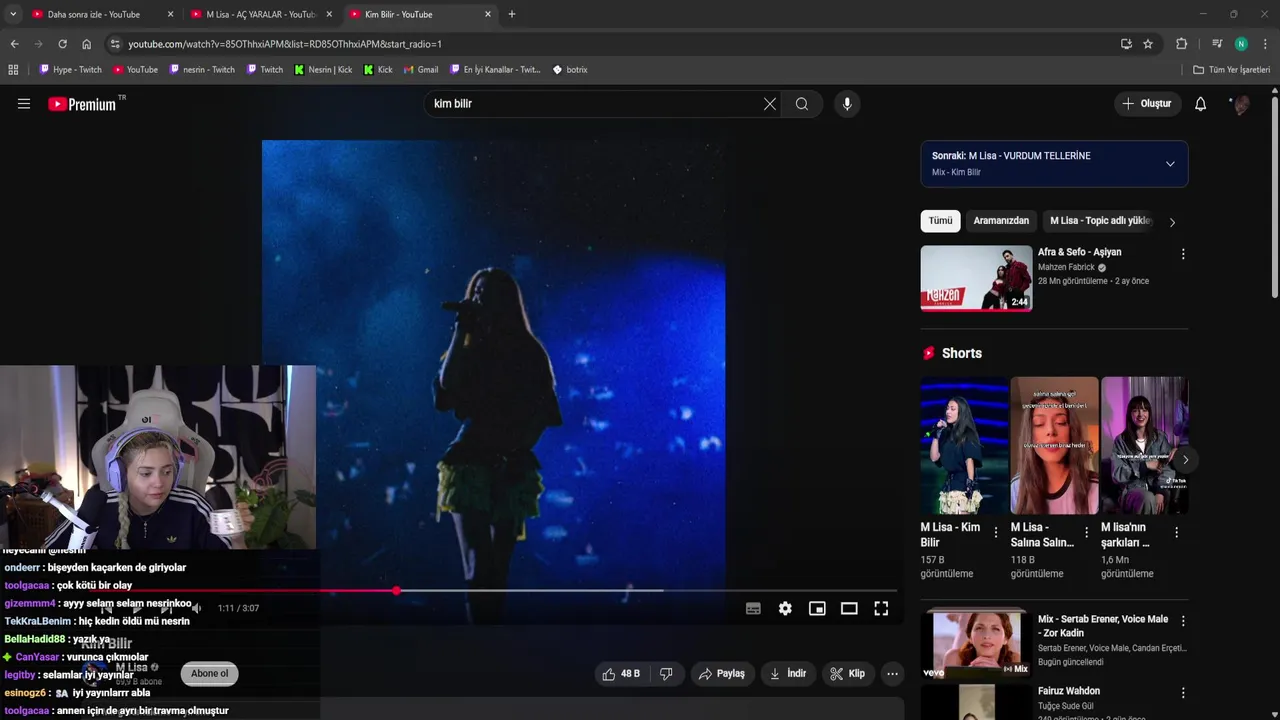Open the Nesrin | Kick bookmark
The width and height of the screenshot is (1280, 720).
click(x=323, y=70)
